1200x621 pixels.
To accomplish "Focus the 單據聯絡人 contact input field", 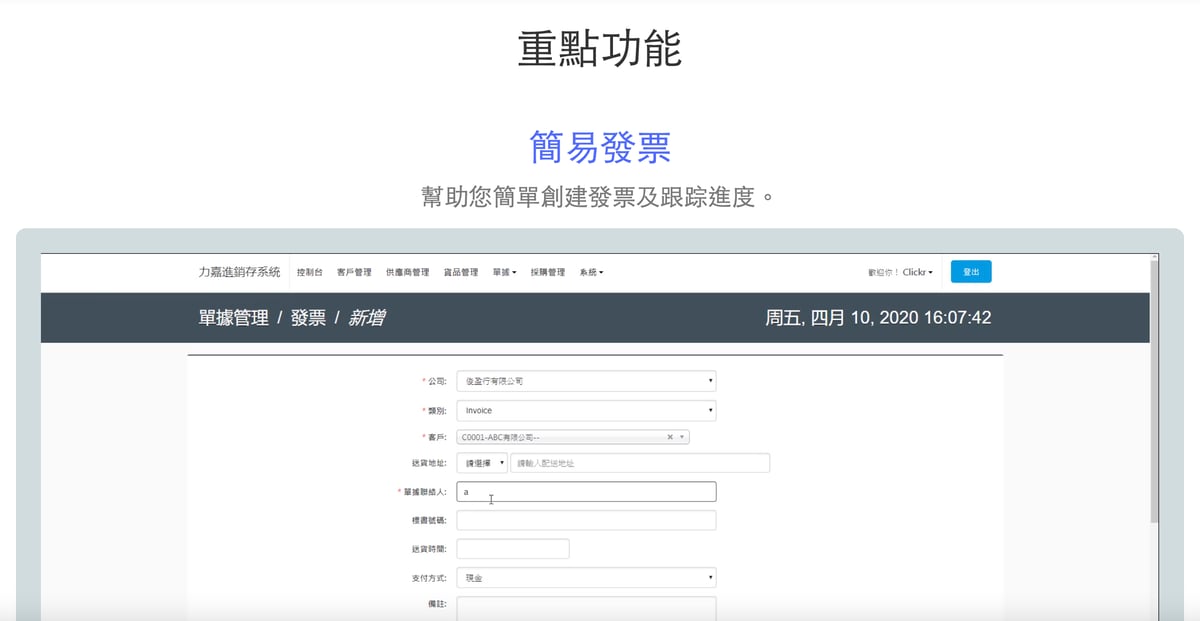I will (x=585, y=492).
